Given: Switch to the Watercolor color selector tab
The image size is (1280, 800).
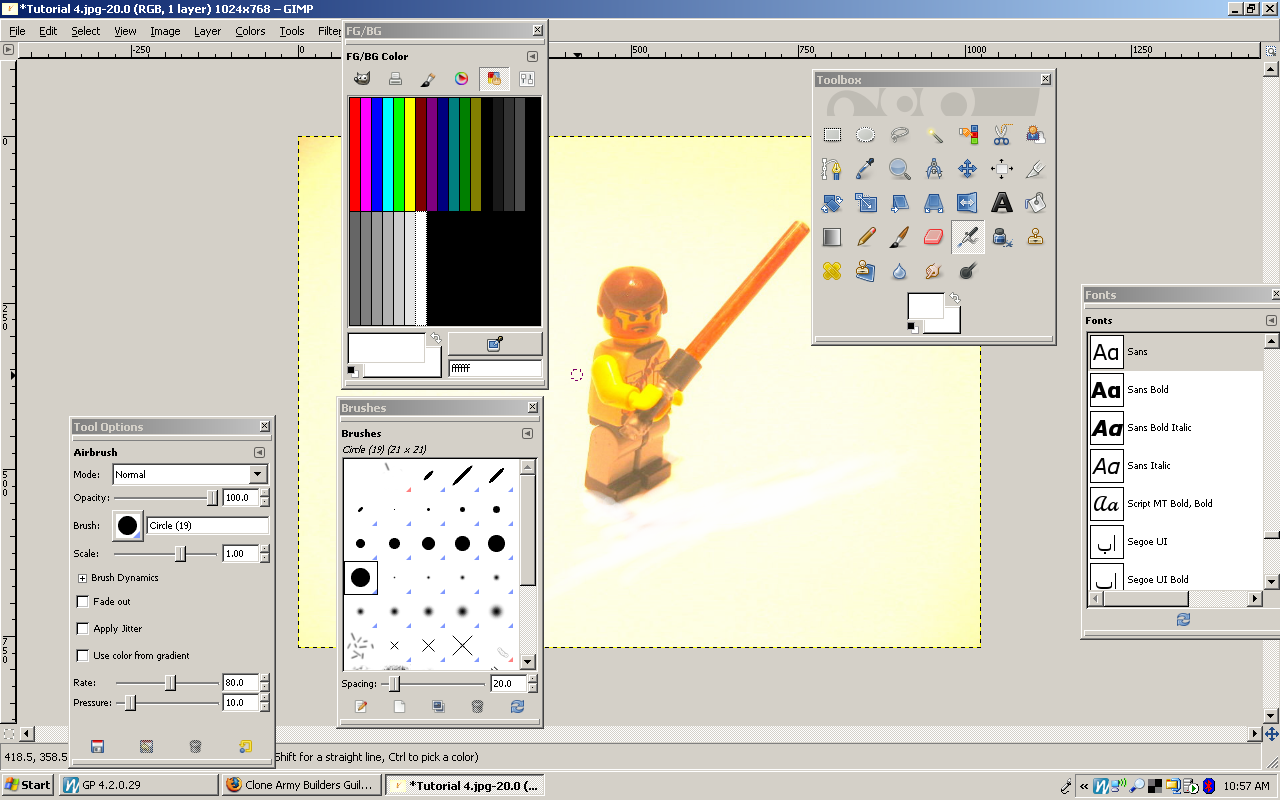Looking at the screenshot, I should (428, 79).
